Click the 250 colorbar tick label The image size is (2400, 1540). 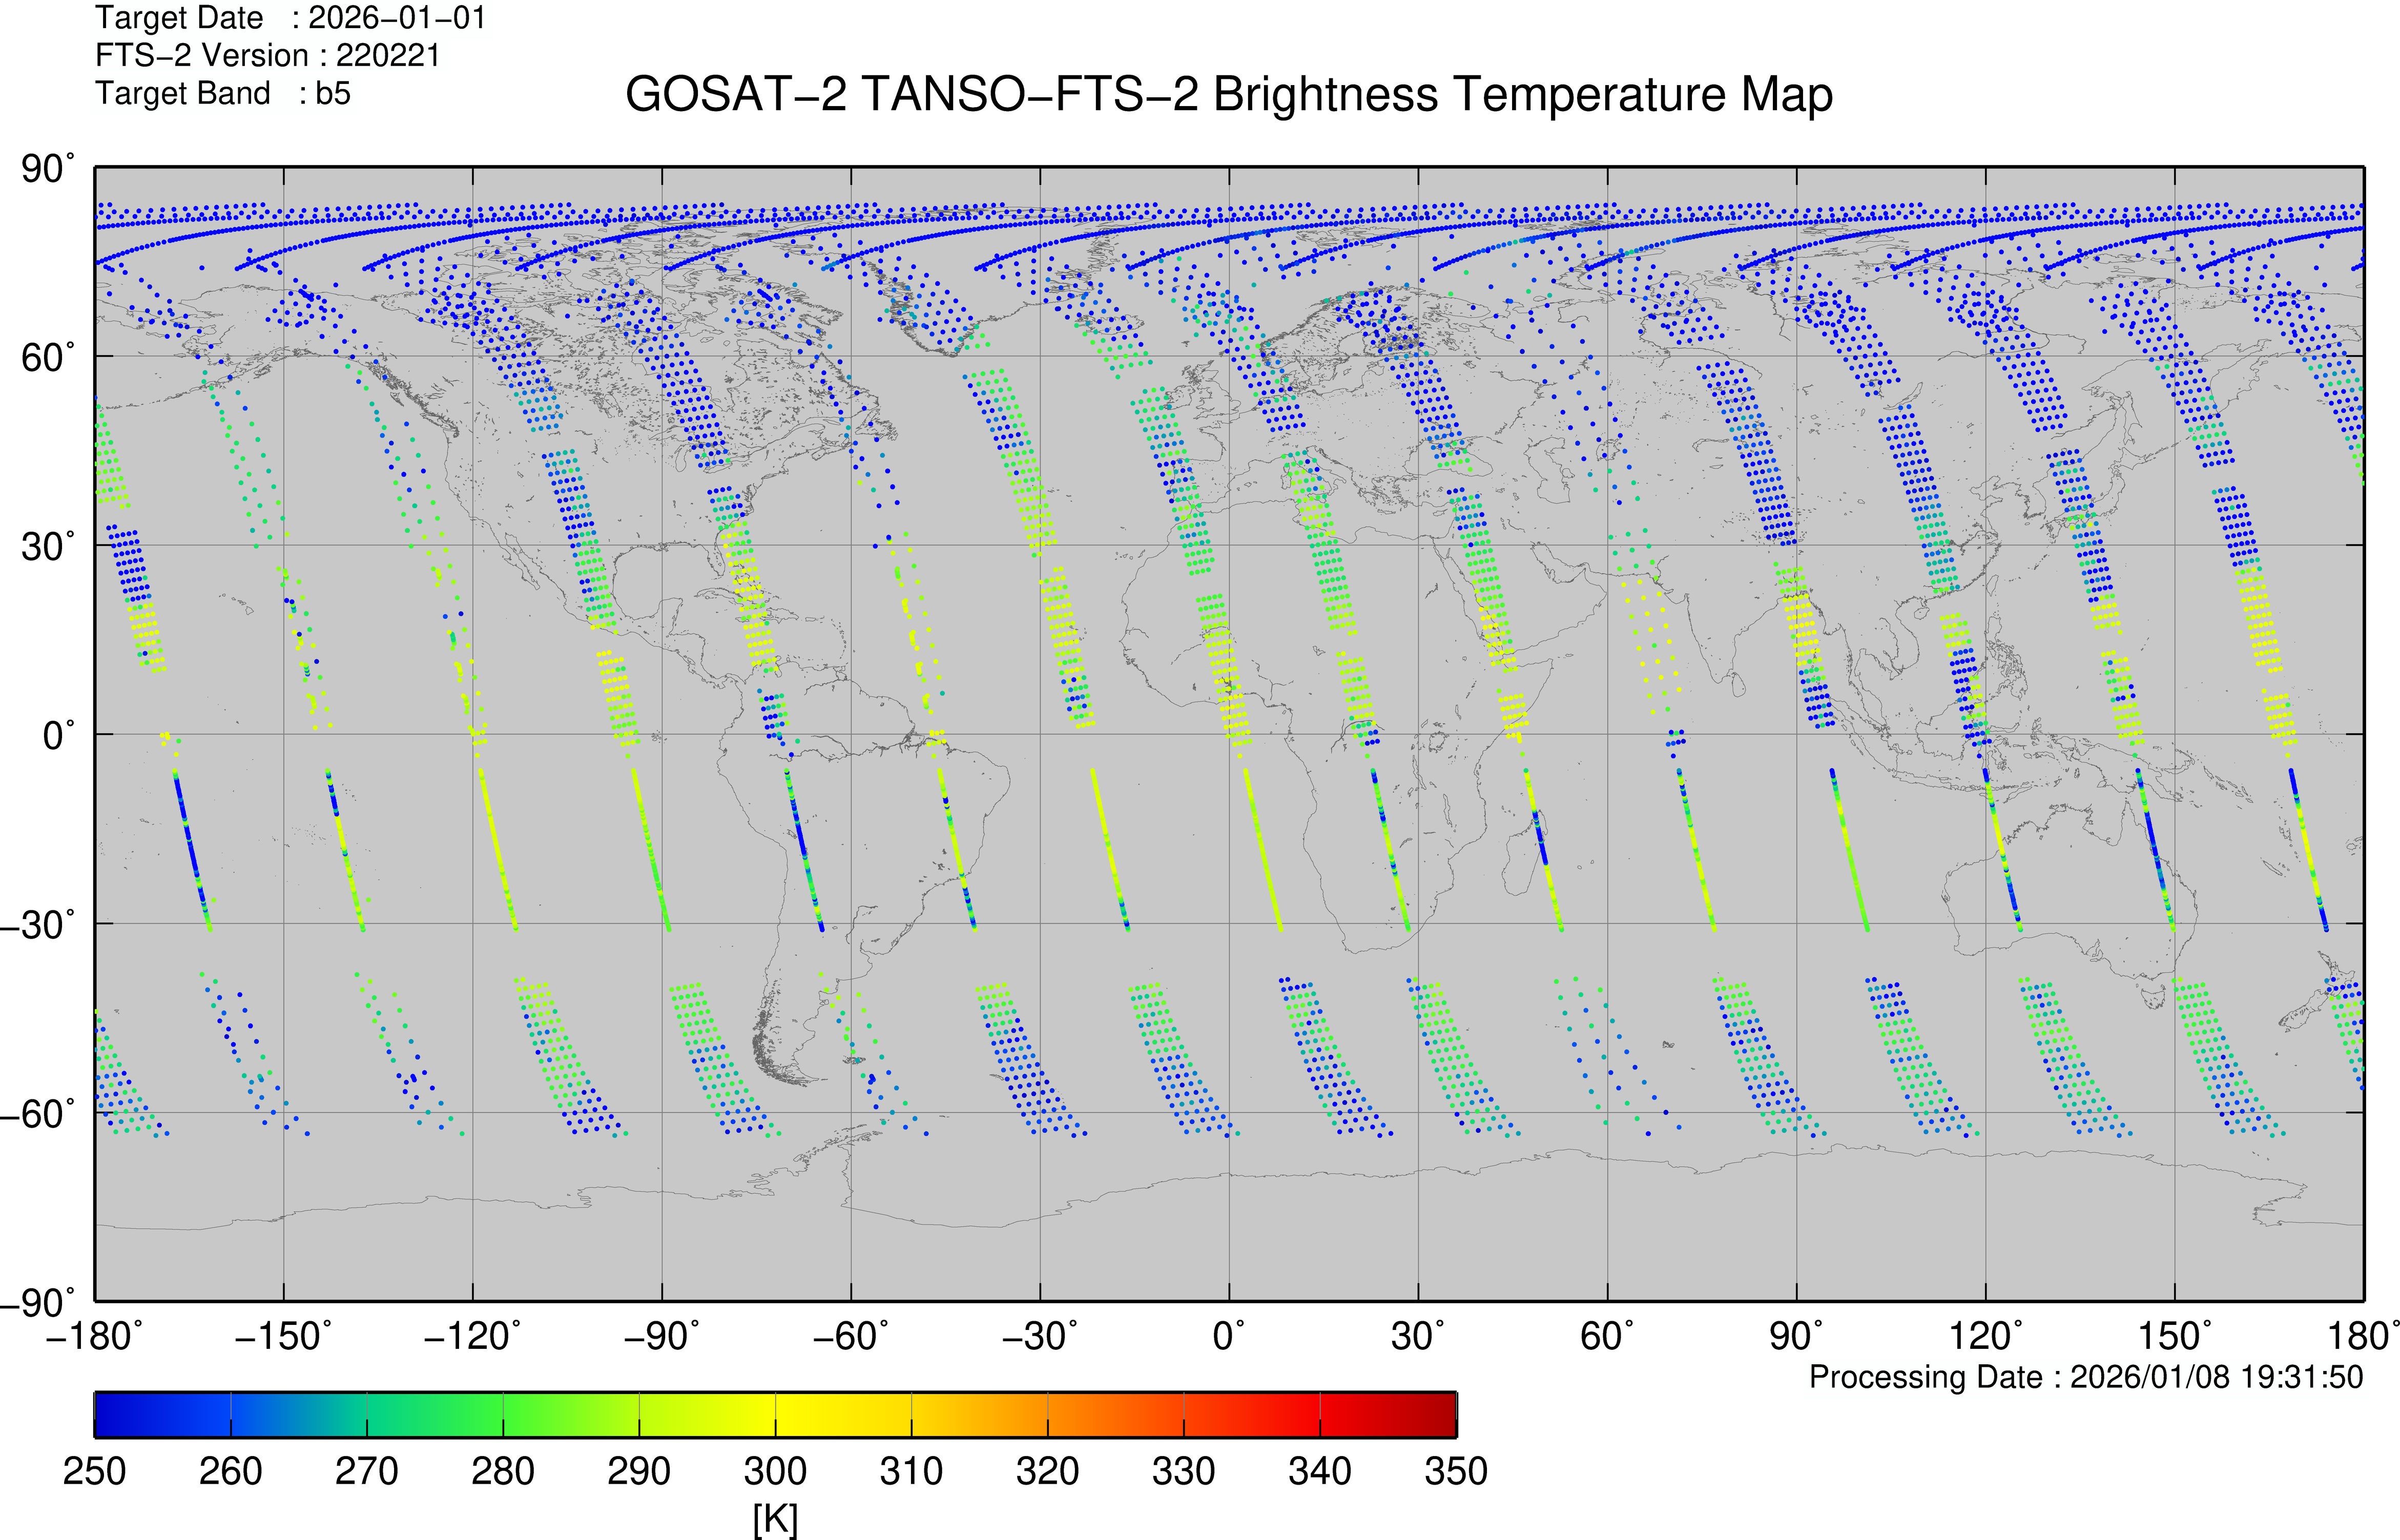[x=94, y=1471]
